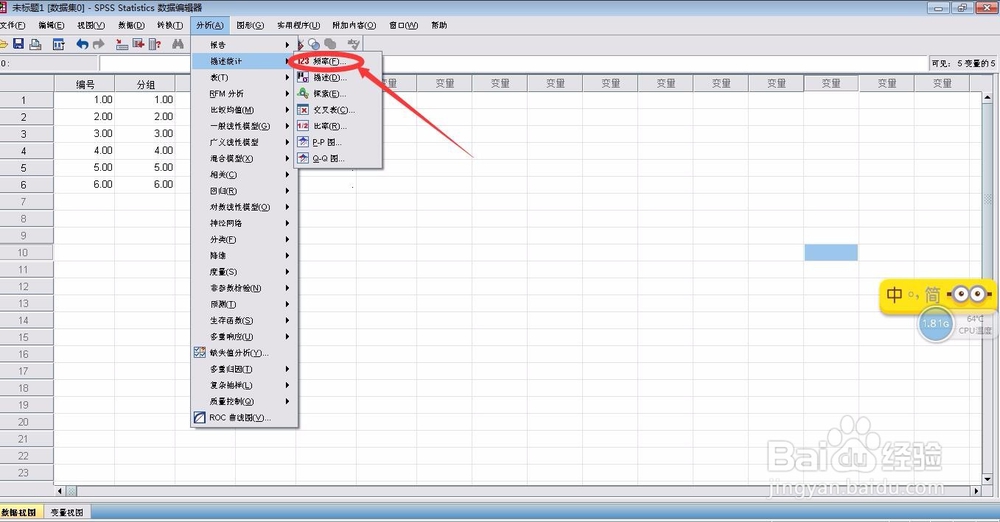Screen dimensions: 1000x522
Task: Select the 编号 column header
Action: point(85,84)
